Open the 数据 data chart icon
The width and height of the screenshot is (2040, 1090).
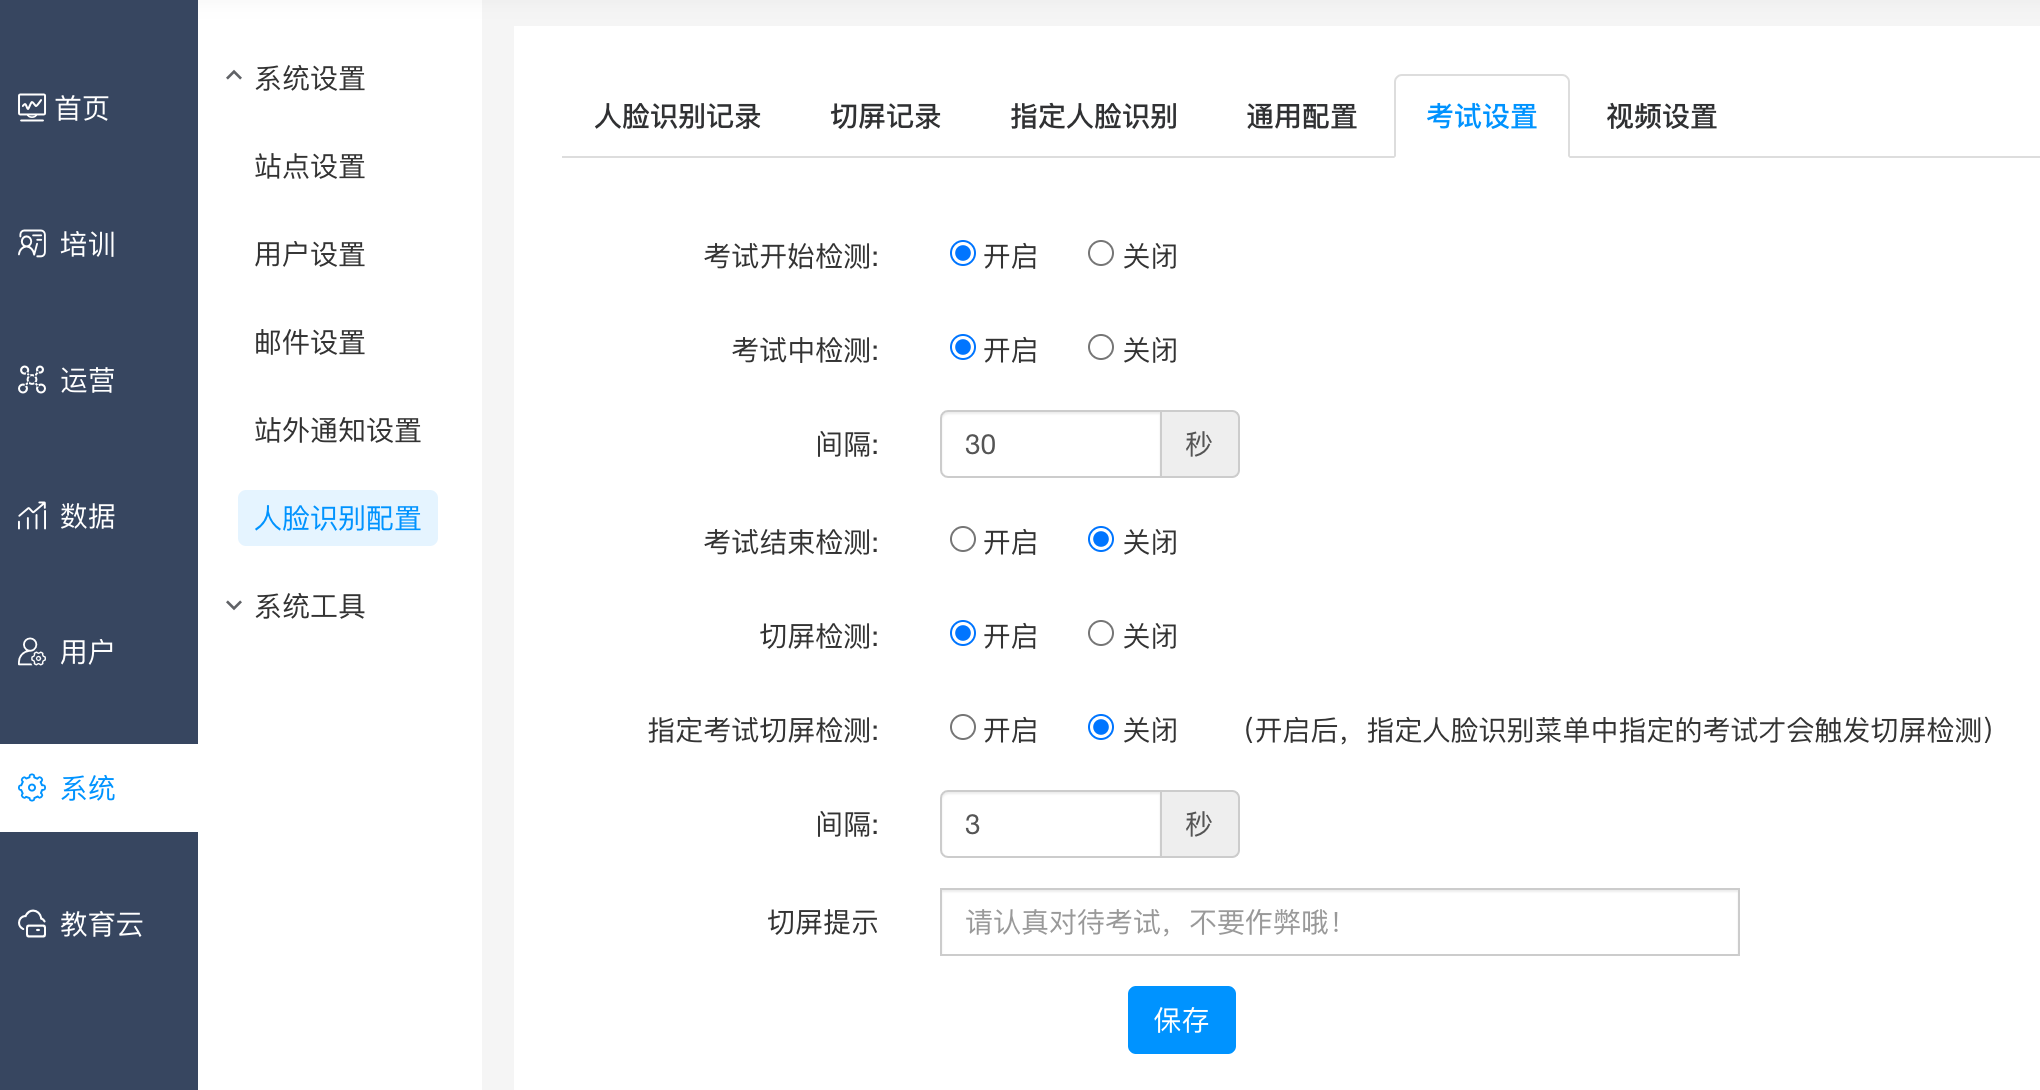pyautogui.click(x=32, y=515)
